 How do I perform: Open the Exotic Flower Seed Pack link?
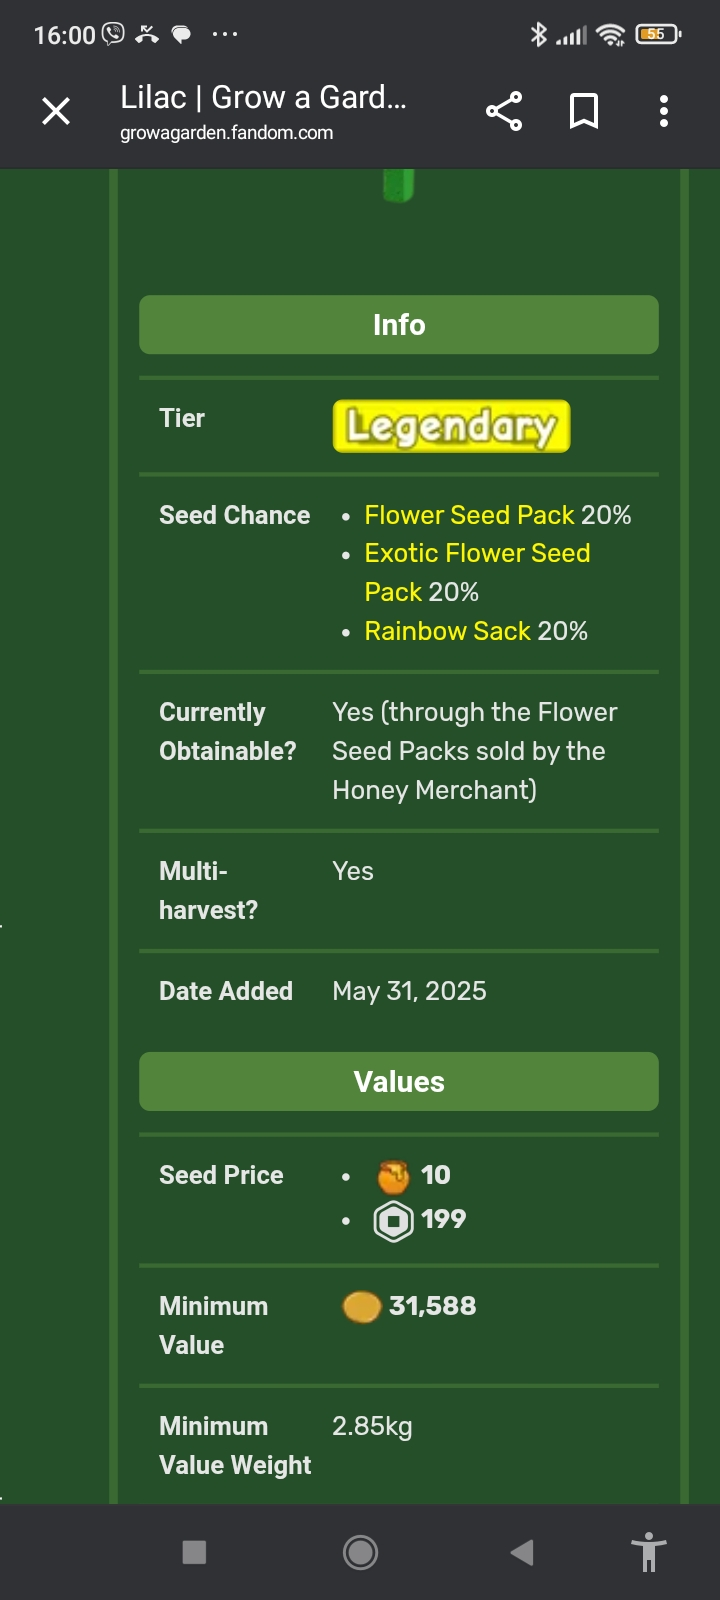pos(477,572)
